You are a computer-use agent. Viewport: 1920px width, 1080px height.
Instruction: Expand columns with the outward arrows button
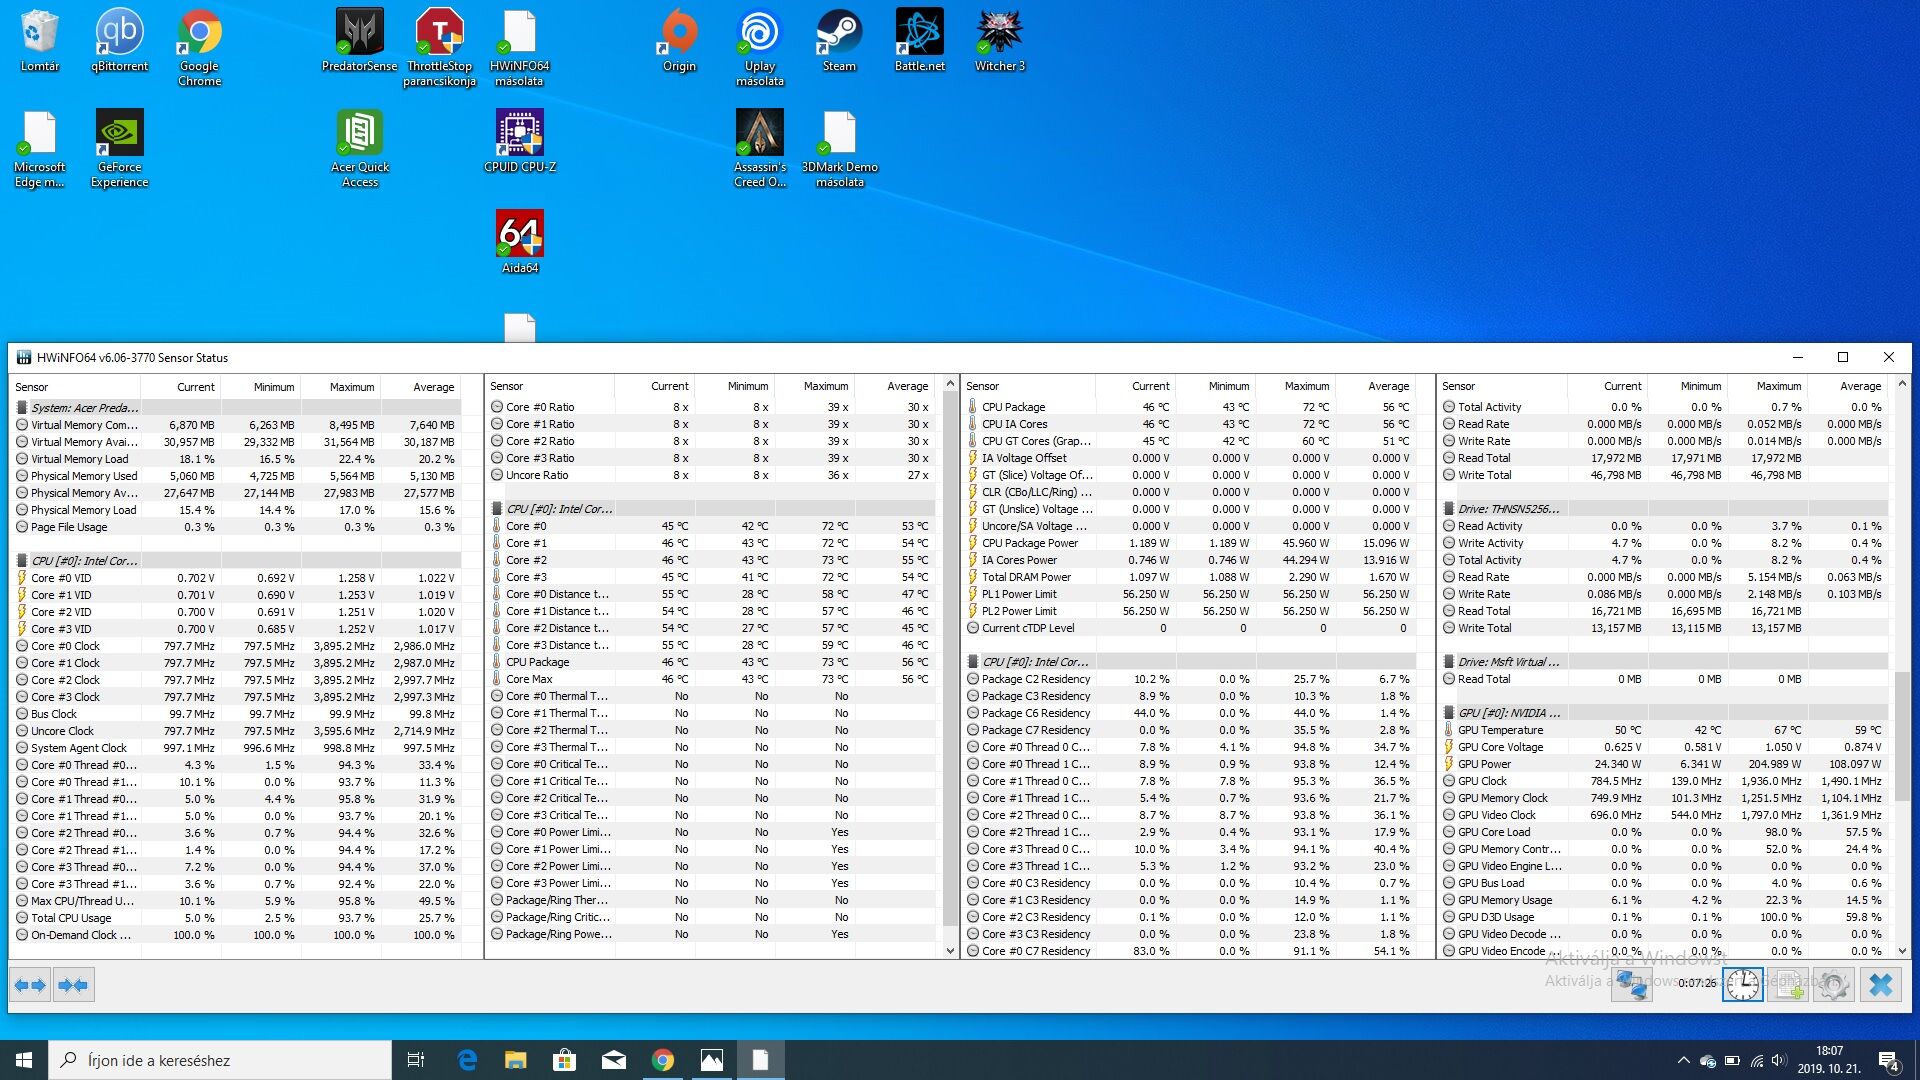(30, 985)
